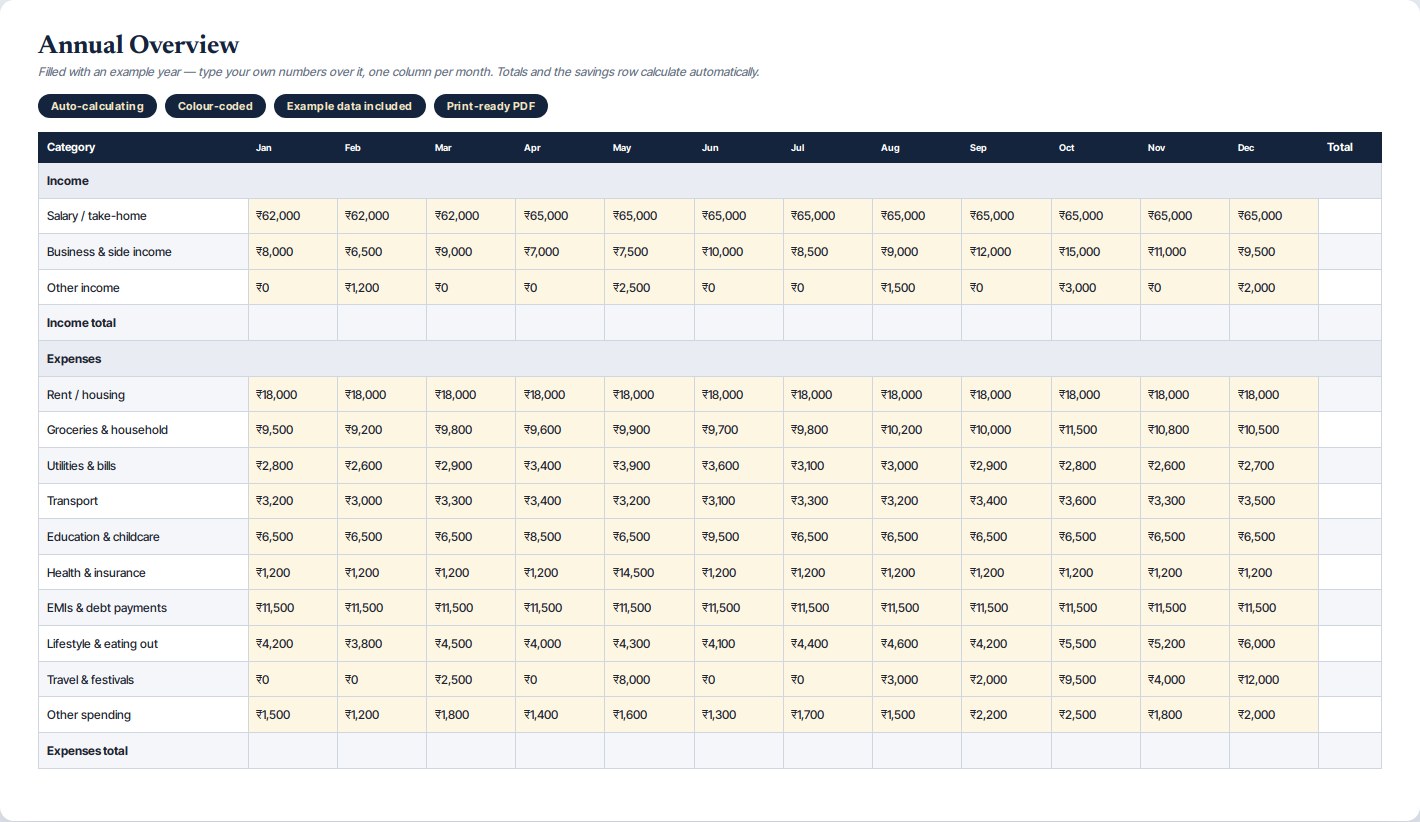Edit Business & side income Sep ₹12,000
This screenshot has height=822, width=1420.
coord(1006,252)
